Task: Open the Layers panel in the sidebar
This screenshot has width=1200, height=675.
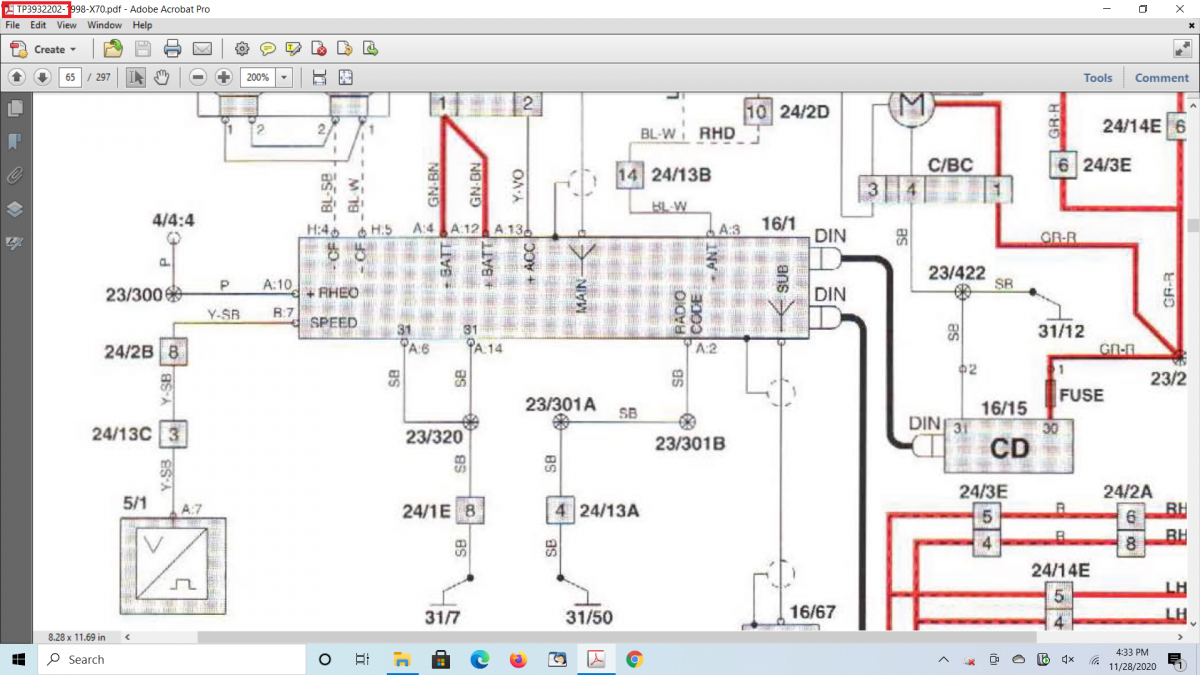Action: [x=15, y=209]
